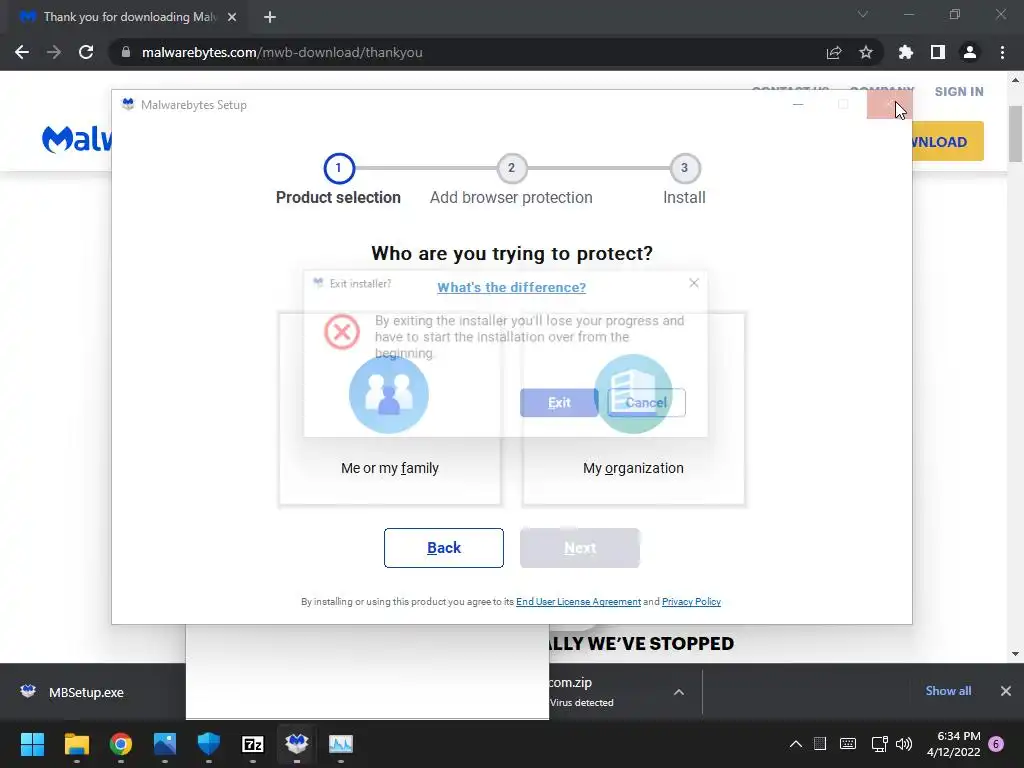Click the page vertical scrollbar thumb
Image resolution: width=1024 pixels, height=768 pixels.
(1015, 134)
